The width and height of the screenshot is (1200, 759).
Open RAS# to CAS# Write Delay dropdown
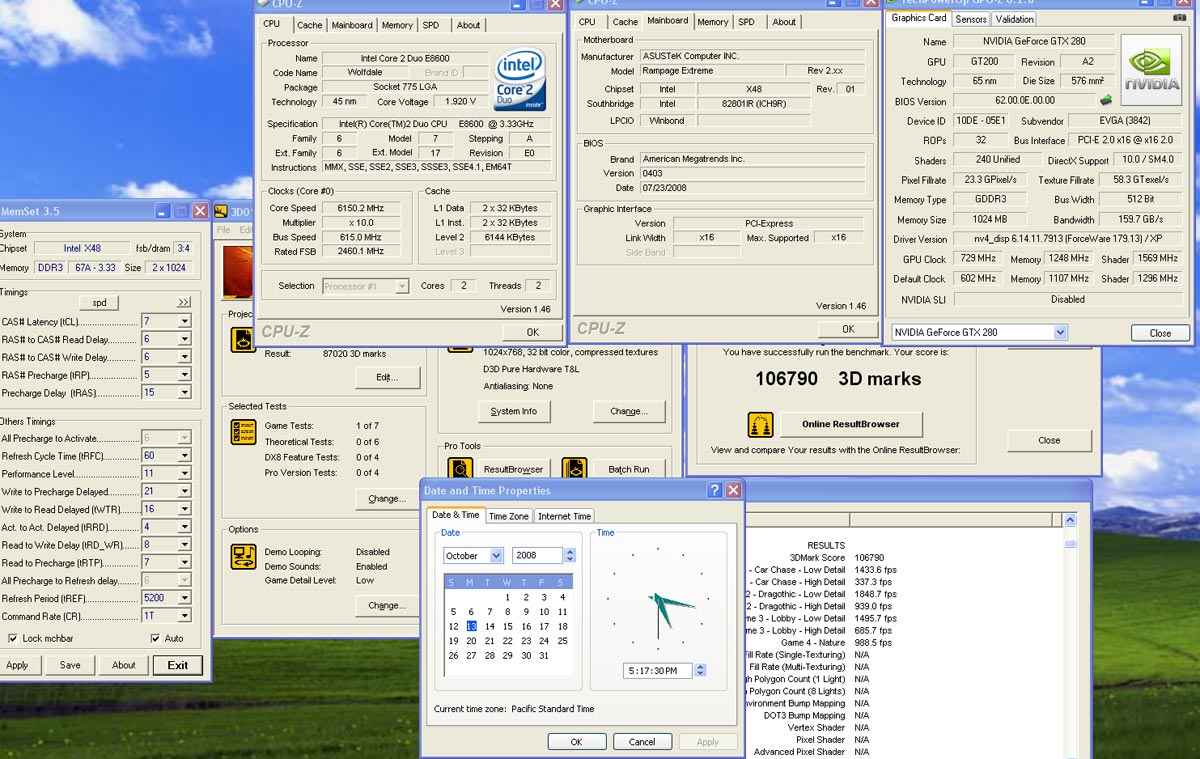(184, 357)
